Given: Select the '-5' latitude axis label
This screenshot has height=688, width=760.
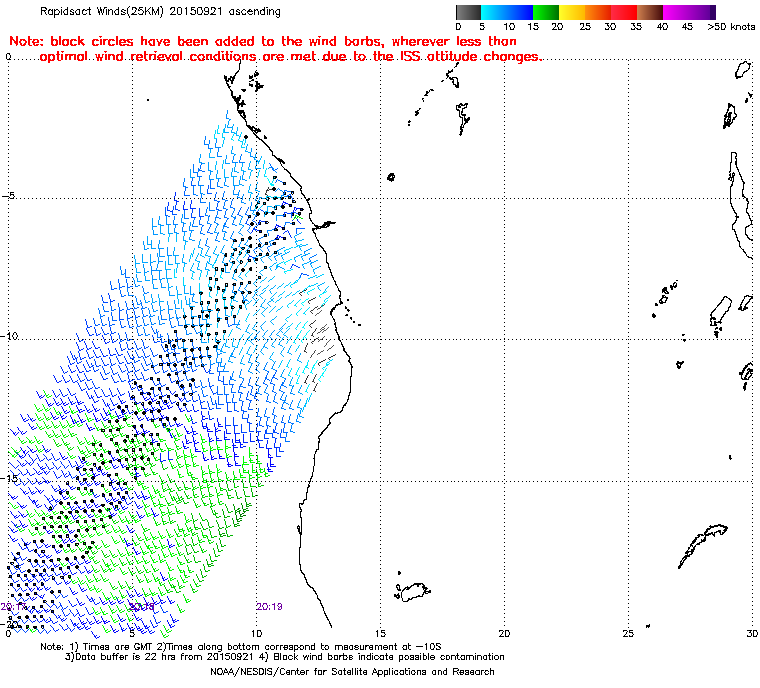Looking at the screenshot, I should coord(8,196).
